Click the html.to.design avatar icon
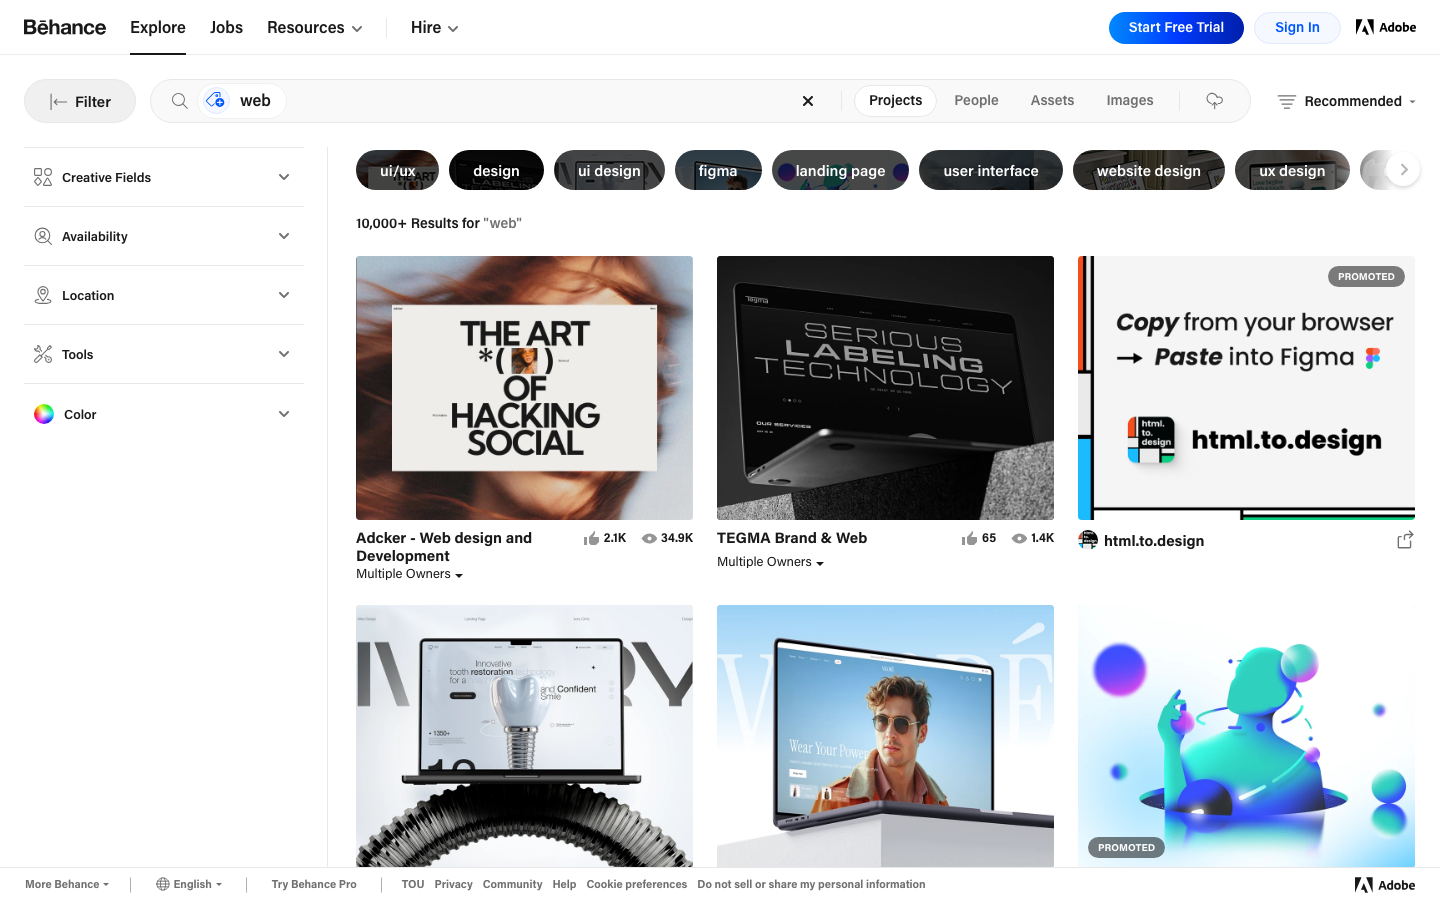 point(1088,540)
